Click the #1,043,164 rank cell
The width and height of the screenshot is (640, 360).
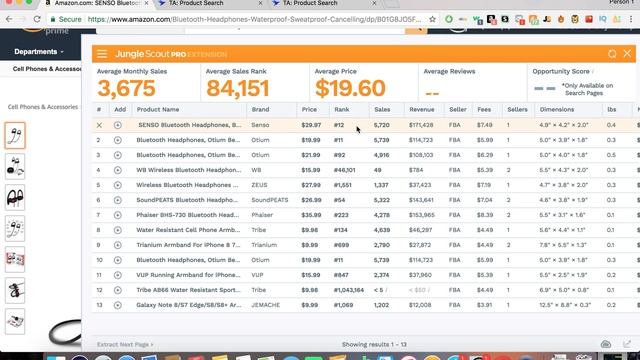click(349, 290)
